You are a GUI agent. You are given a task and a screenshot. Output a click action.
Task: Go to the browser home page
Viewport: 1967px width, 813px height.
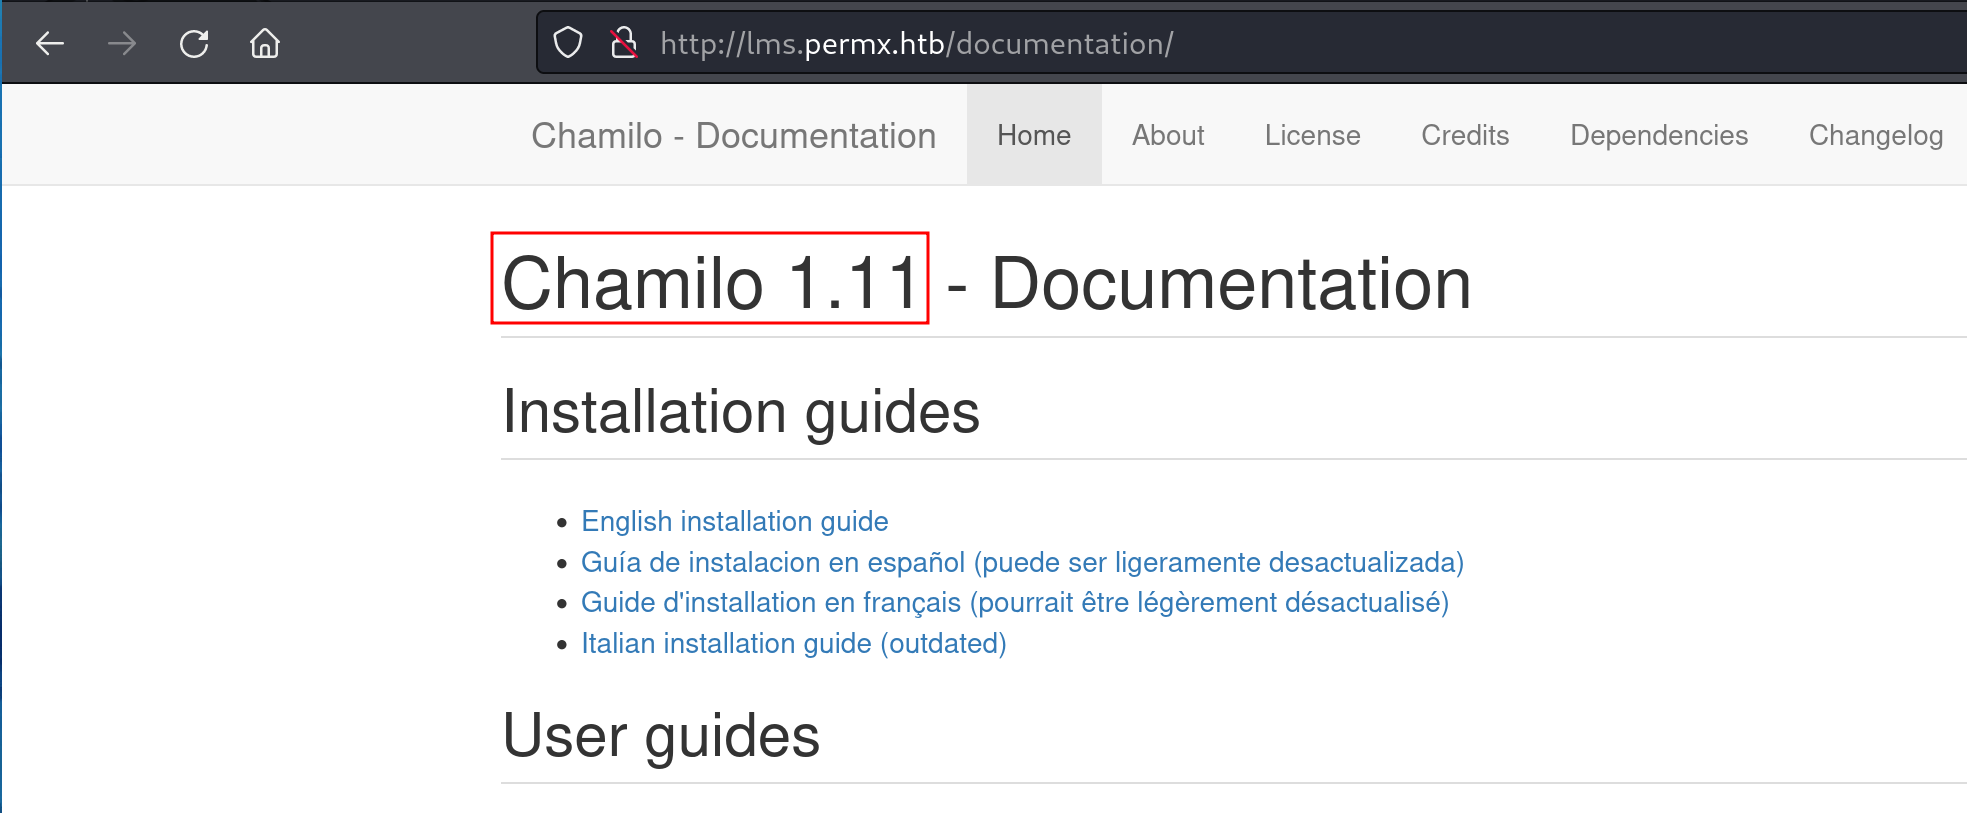tap(265, 43)
